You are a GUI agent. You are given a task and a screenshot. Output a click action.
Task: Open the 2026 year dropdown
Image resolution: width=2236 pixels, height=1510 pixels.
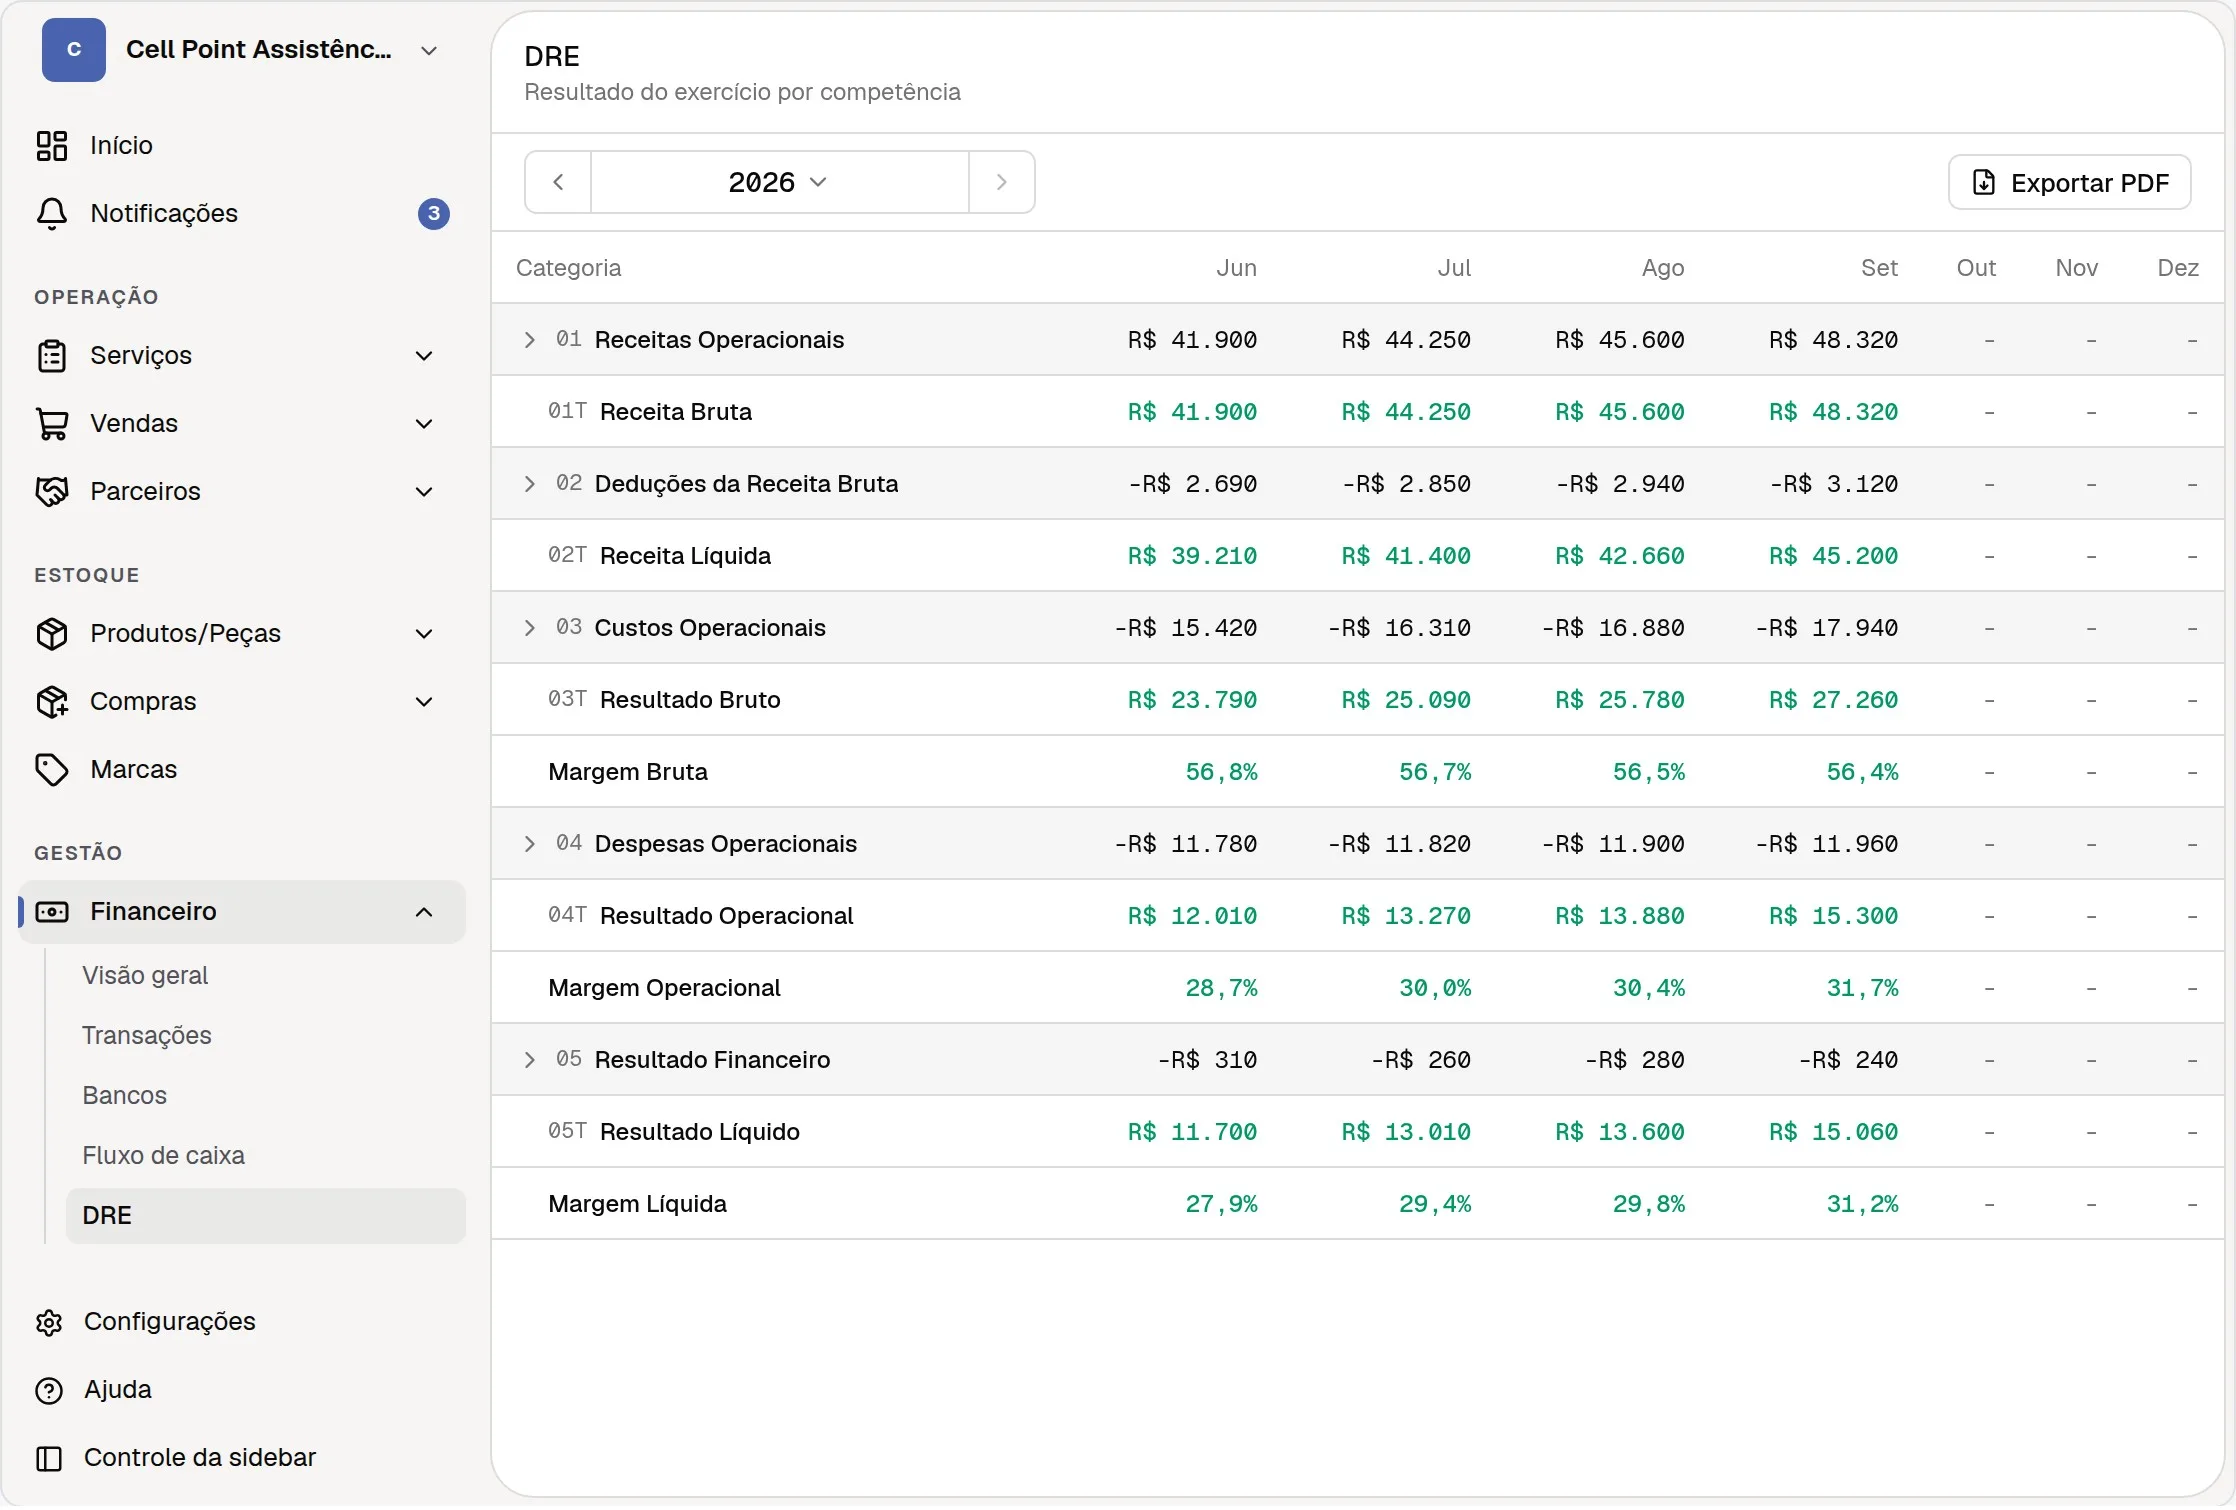point(779,182)
